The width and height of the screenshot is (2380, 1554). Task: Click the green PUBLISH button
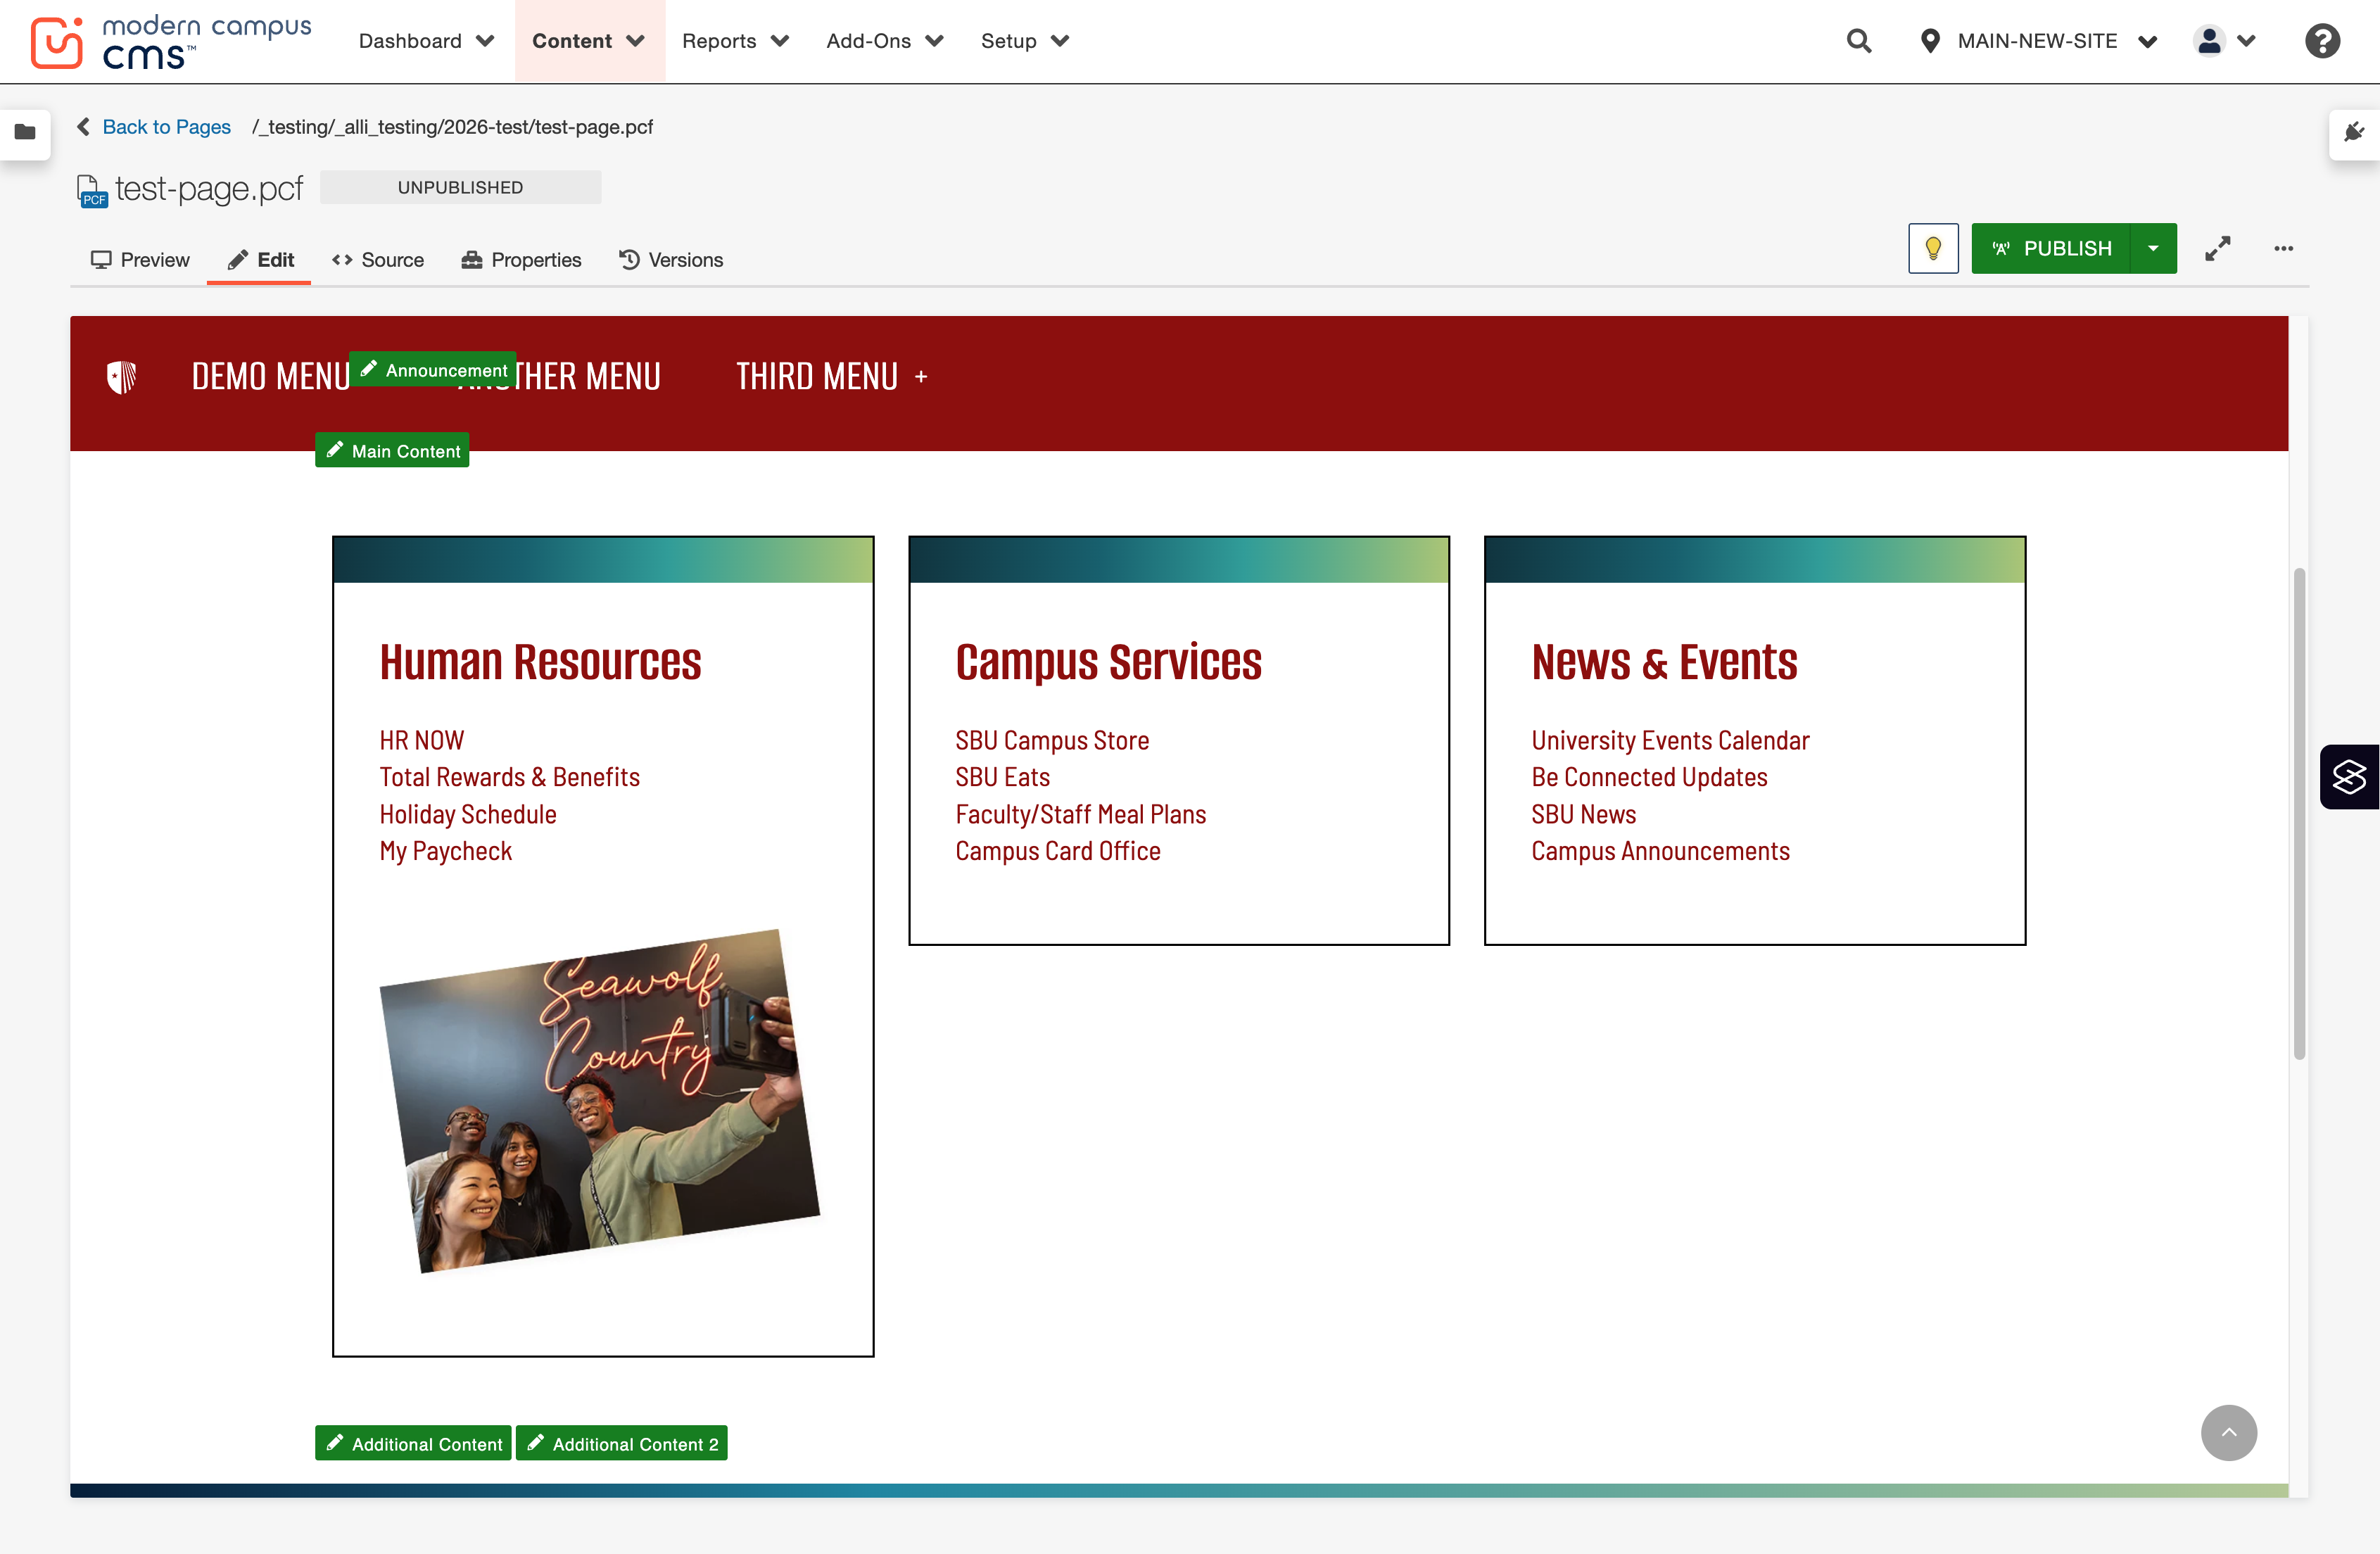click(x=2051, y=248)
